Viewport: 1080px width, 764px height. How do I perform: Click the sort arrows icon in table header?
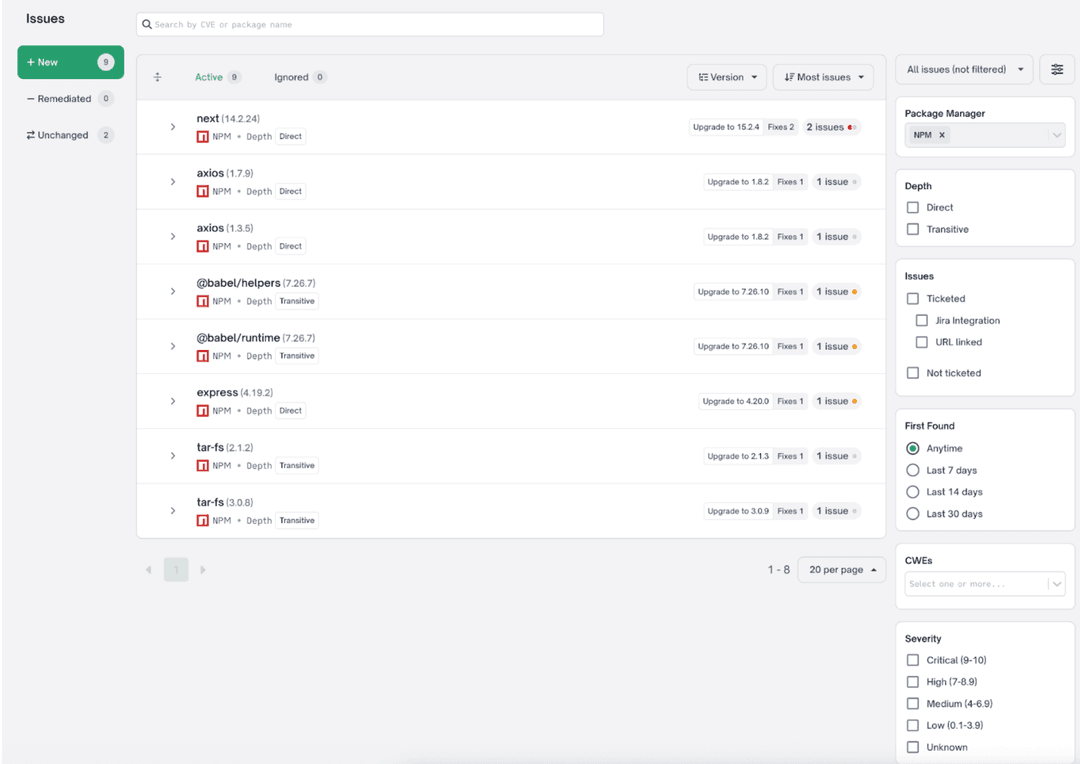[x=157, y=77]
